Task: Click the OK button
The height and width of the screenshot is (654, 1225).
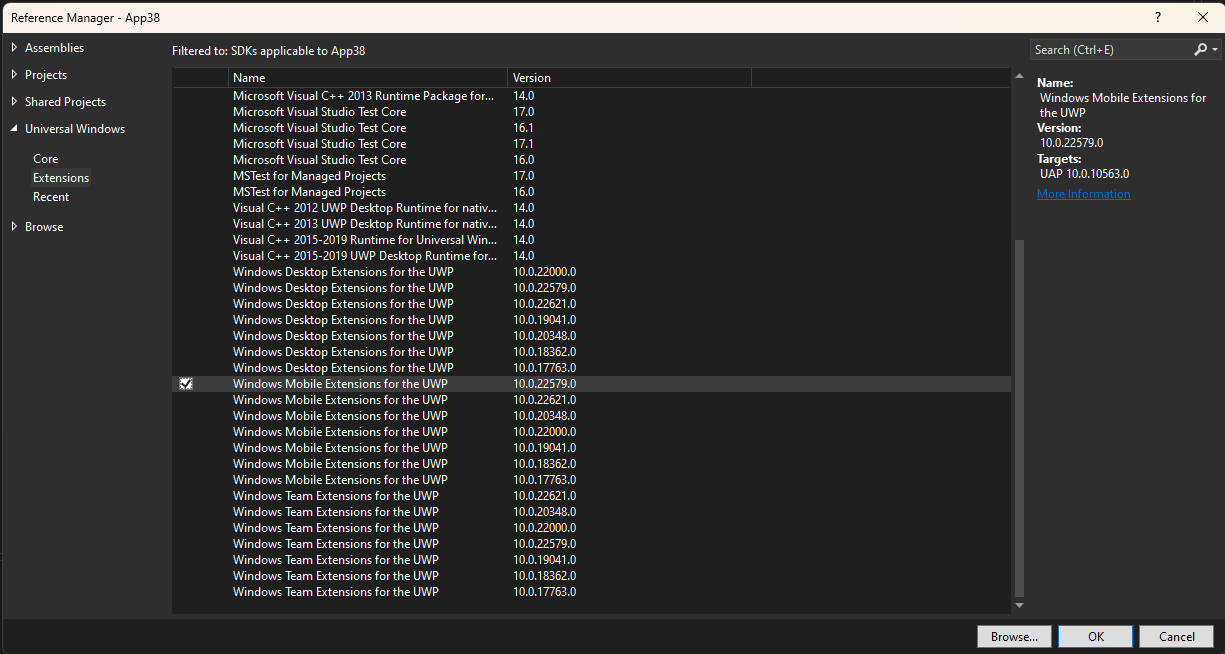Action: [1095, 636]
